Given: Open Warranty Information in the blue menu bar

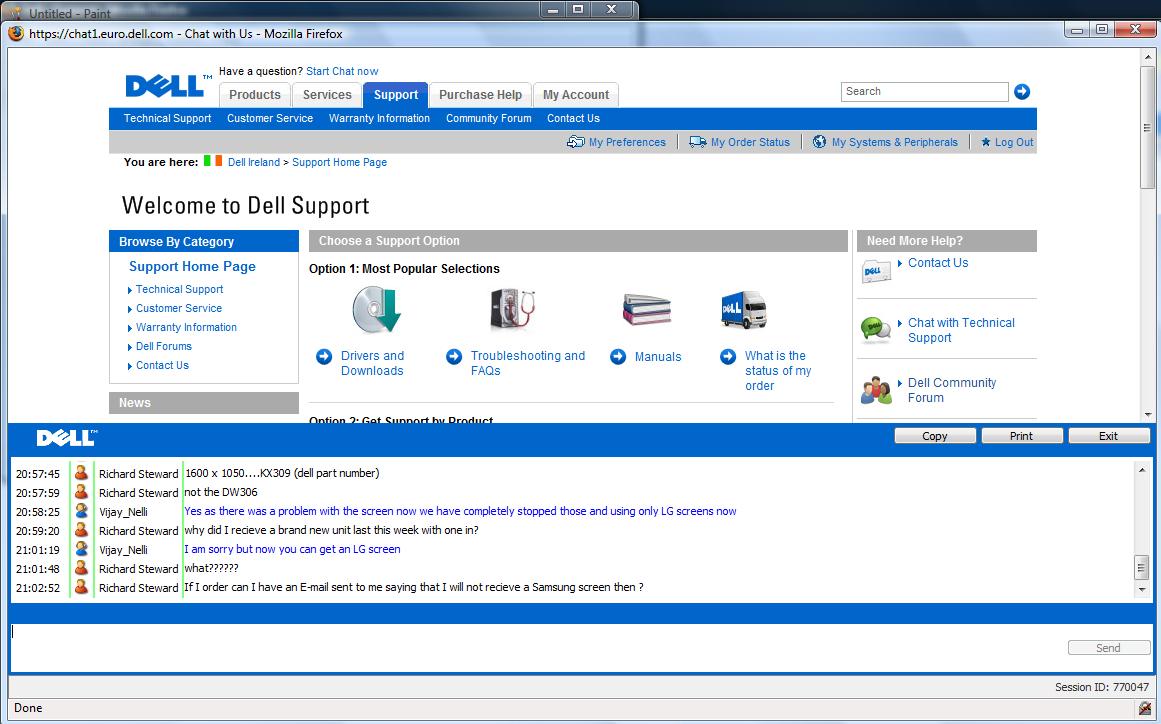Looking at the screenshot, I should [379, 118].
